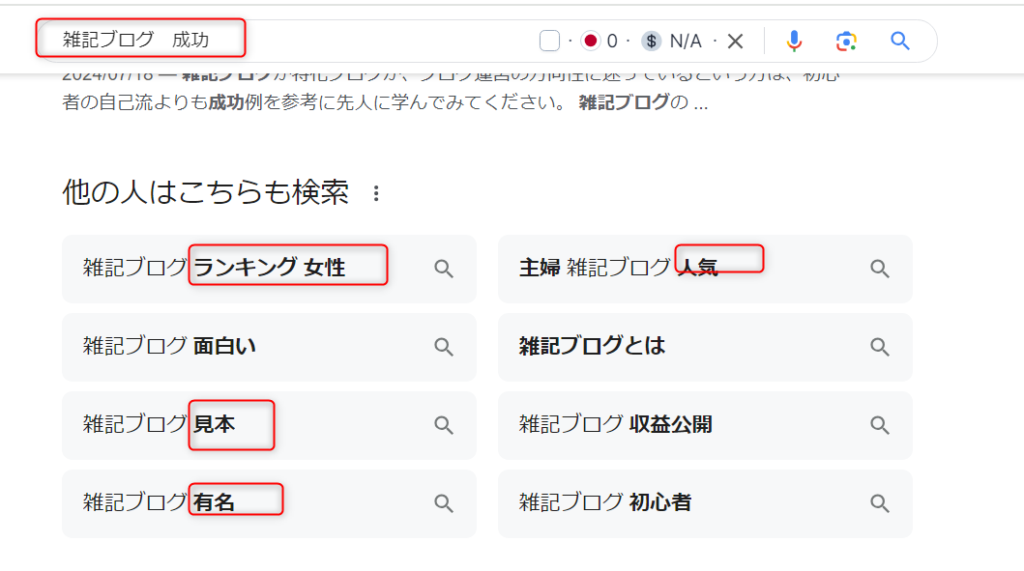Screen dimensions: 1024x571
Task: Clear the search query with X icon
Action: [735, 41]
